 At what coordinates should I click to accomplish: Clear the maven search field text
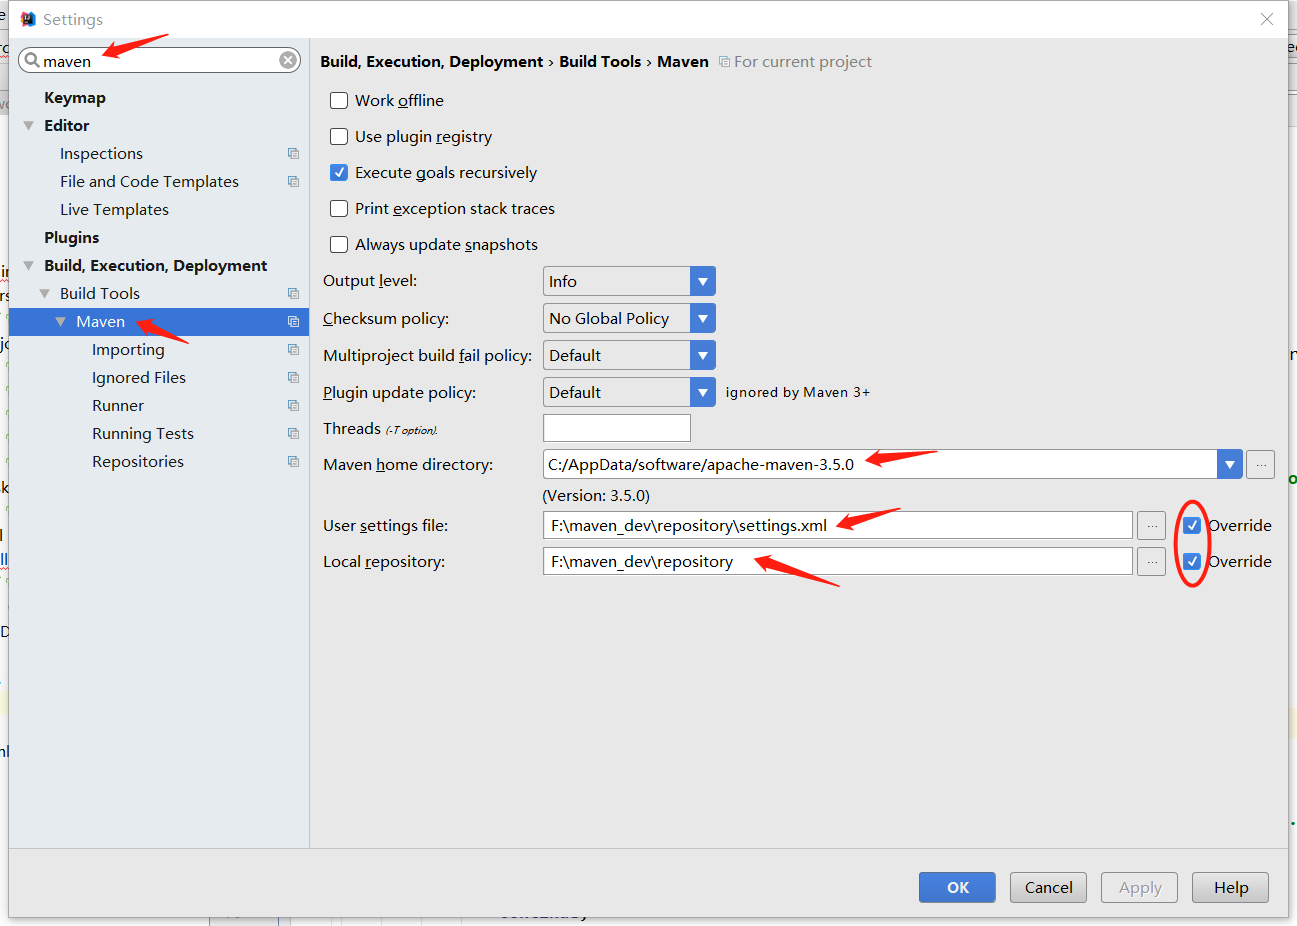point(288,60)
